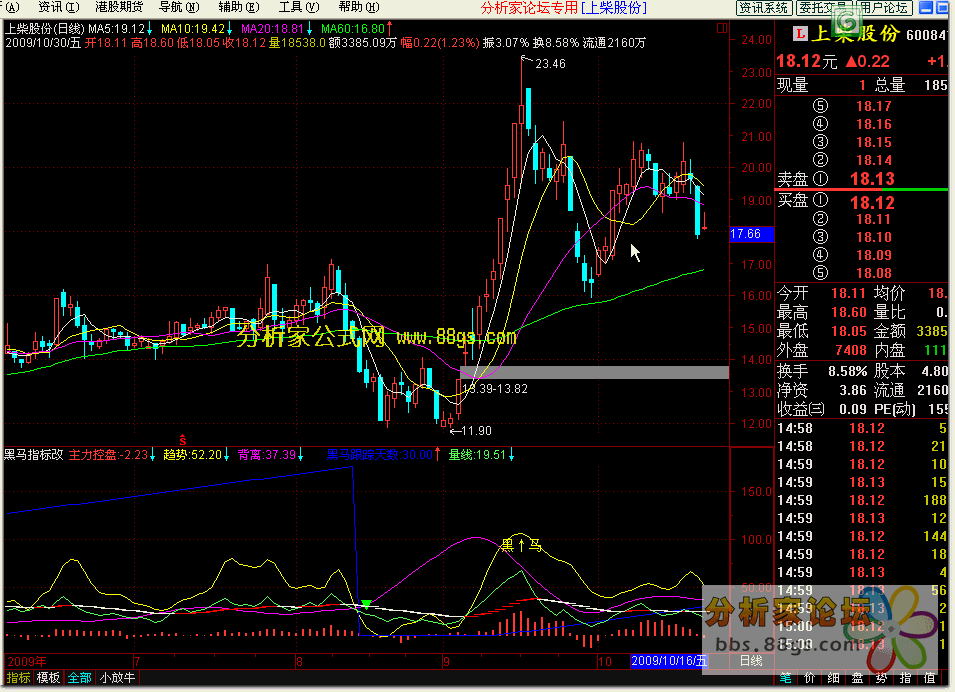Click buy price 18.12 in order book
Viewport: 955px width, 692px height.
(872, 202)
